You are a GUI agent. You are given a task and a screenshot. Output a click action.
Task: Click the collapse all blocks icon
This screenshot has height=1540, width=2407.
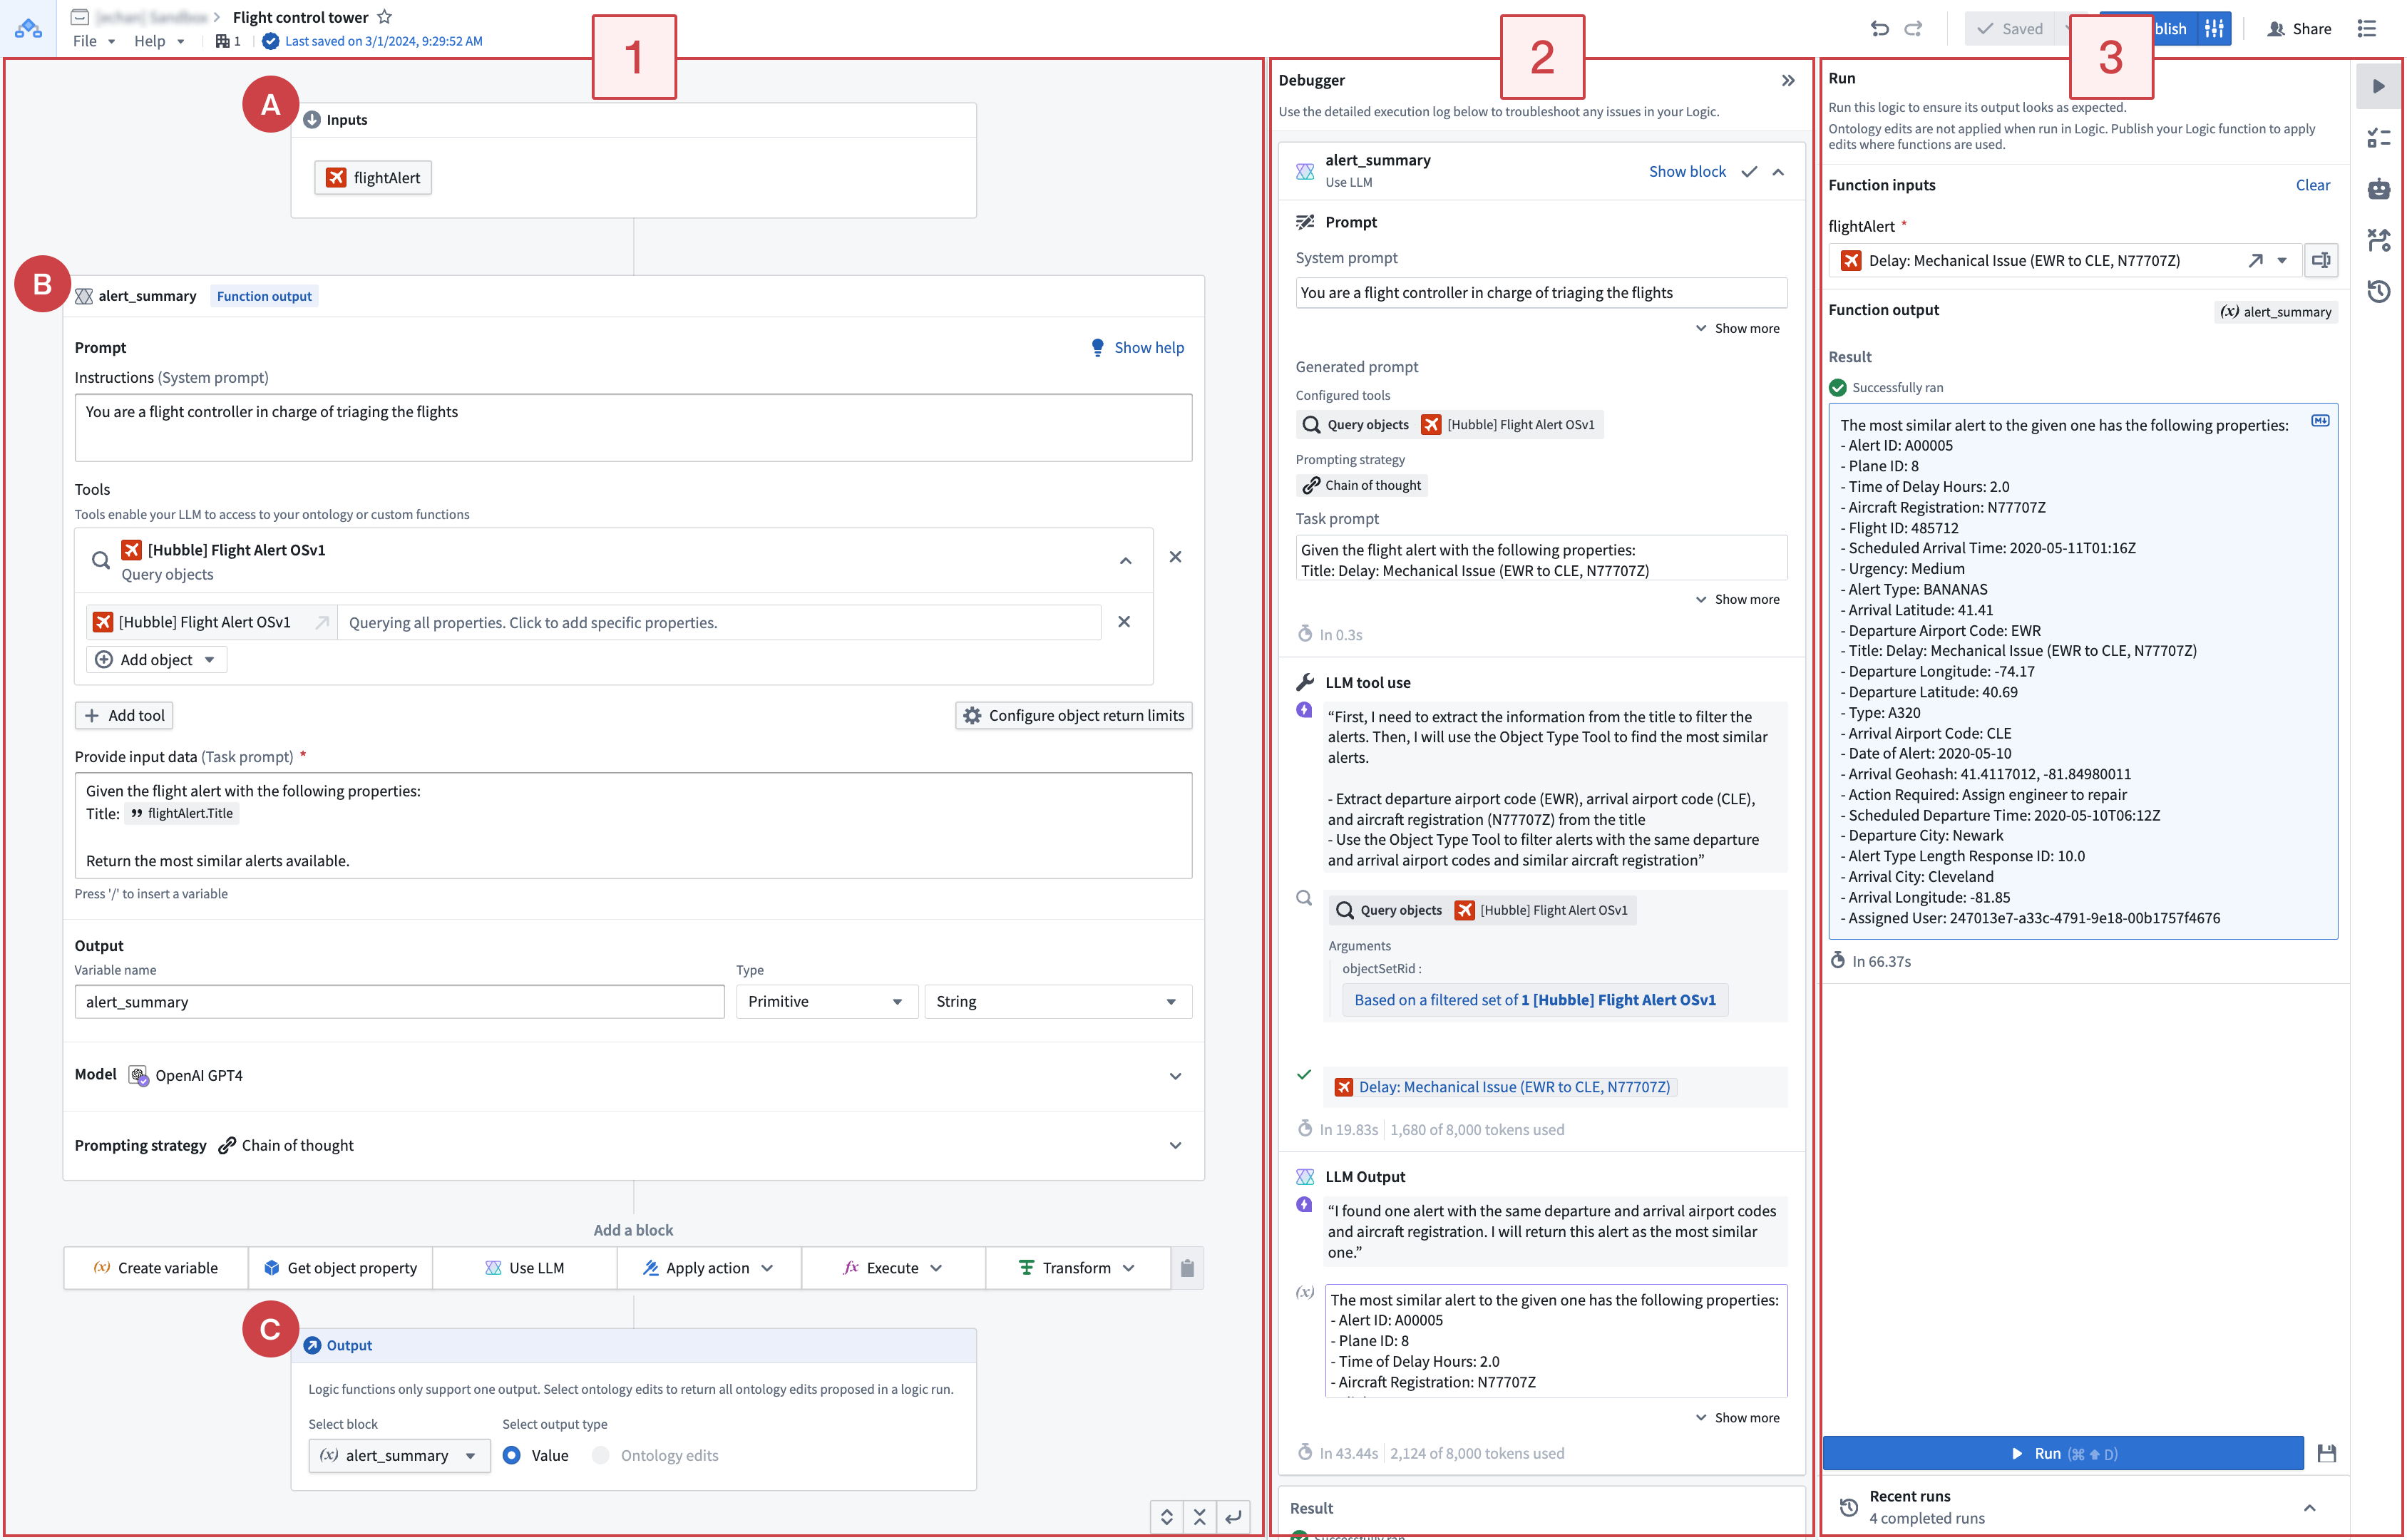(x=1200, y=1517)
